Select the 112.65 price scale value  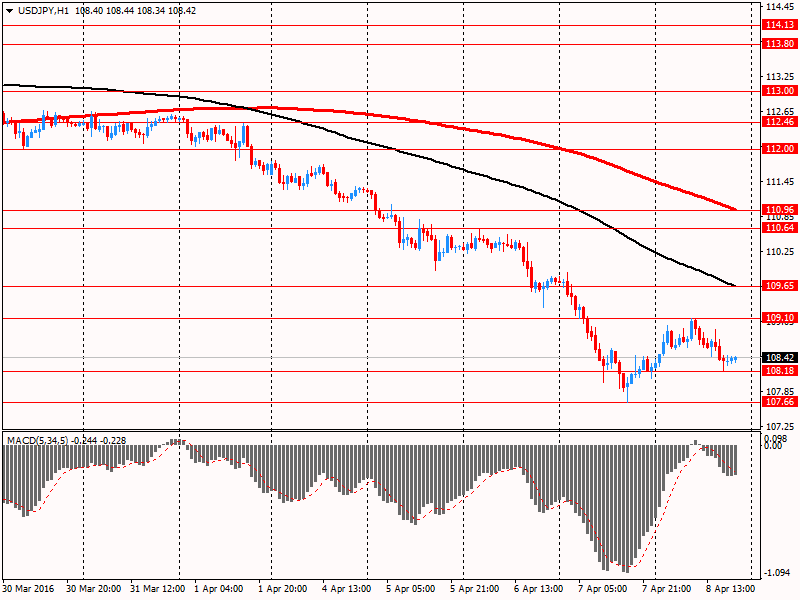[780, 111]
